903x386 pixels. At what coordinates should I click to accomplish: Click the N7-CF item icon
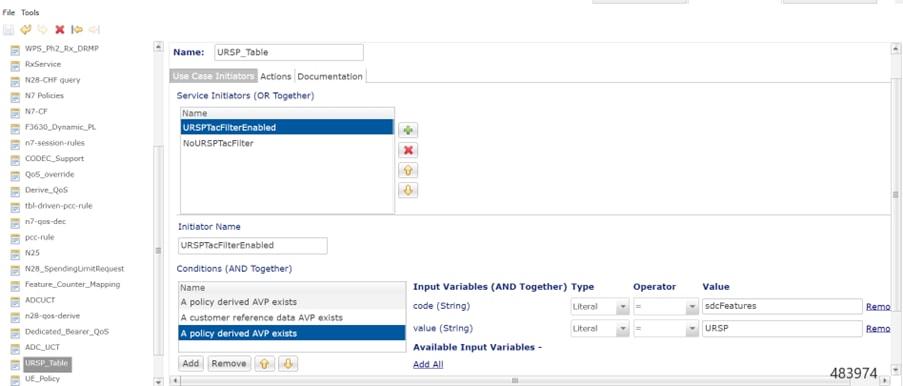click(16, 112)
